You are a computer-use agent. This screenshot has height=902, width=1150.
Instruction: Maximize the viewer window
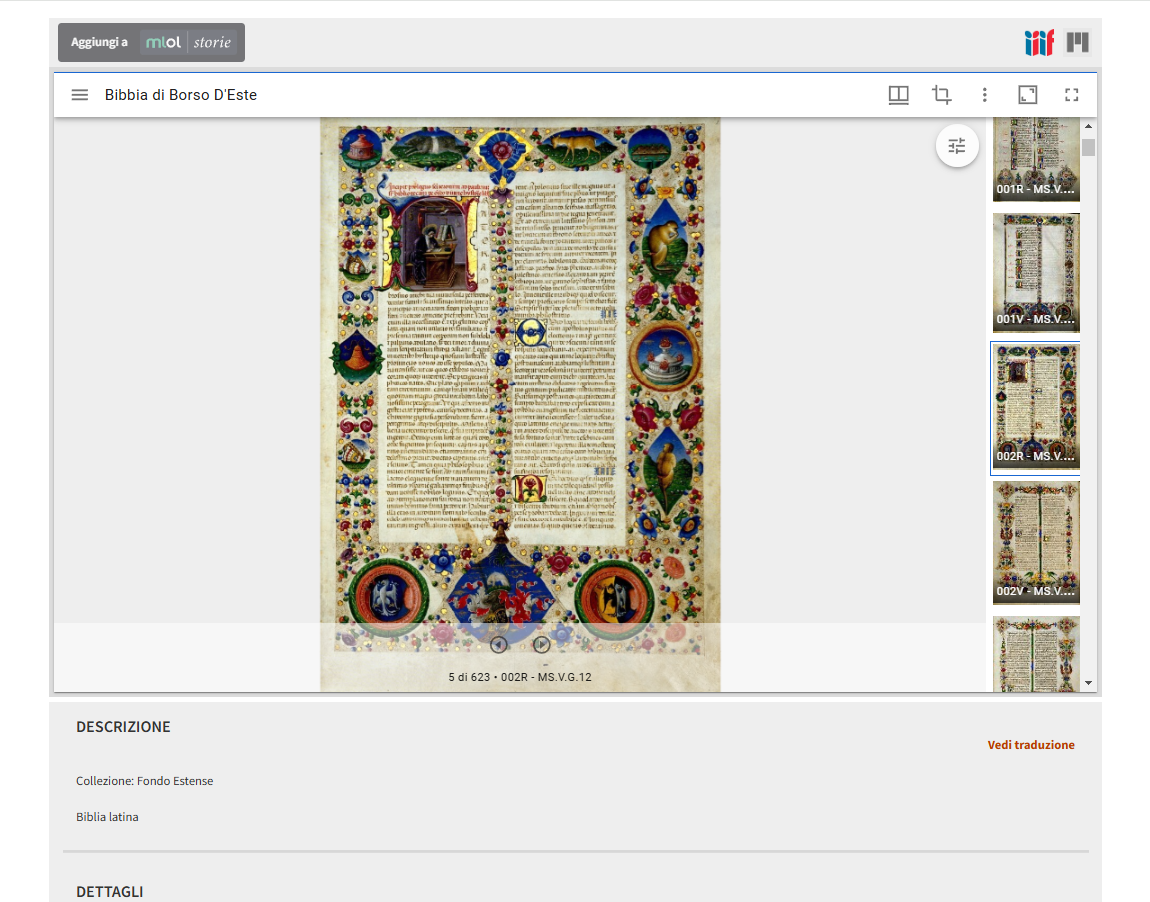1028,95
